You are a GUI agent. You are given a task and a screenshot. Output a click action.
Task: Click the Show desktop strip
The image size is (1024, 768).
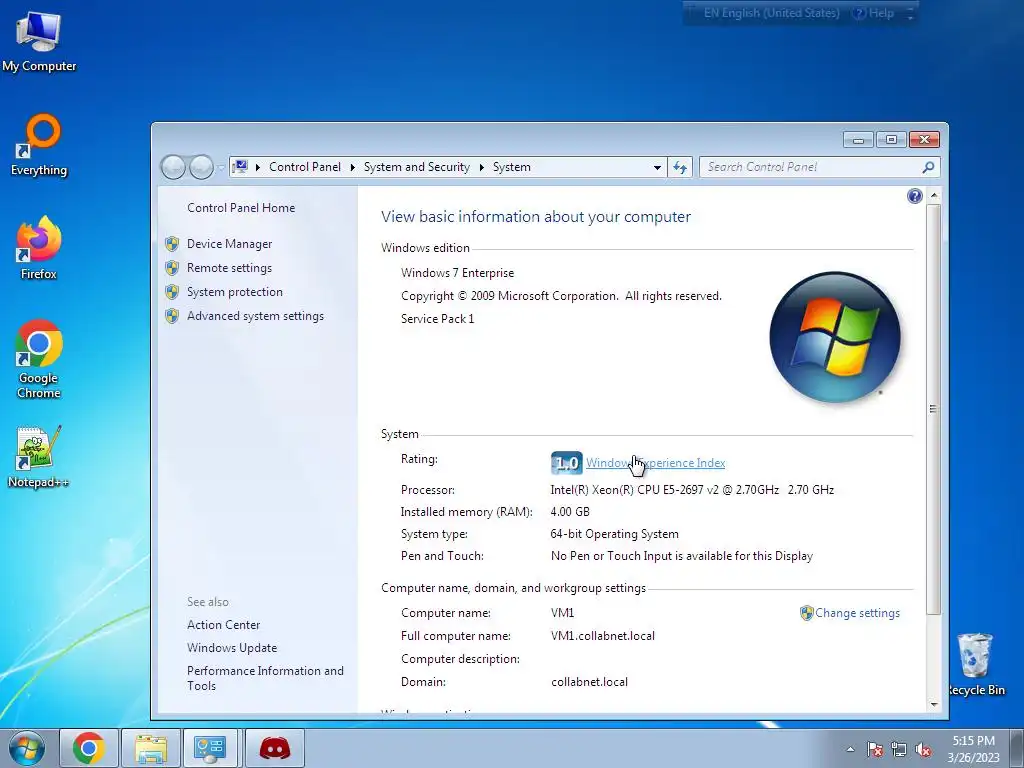click(1017, 748)
